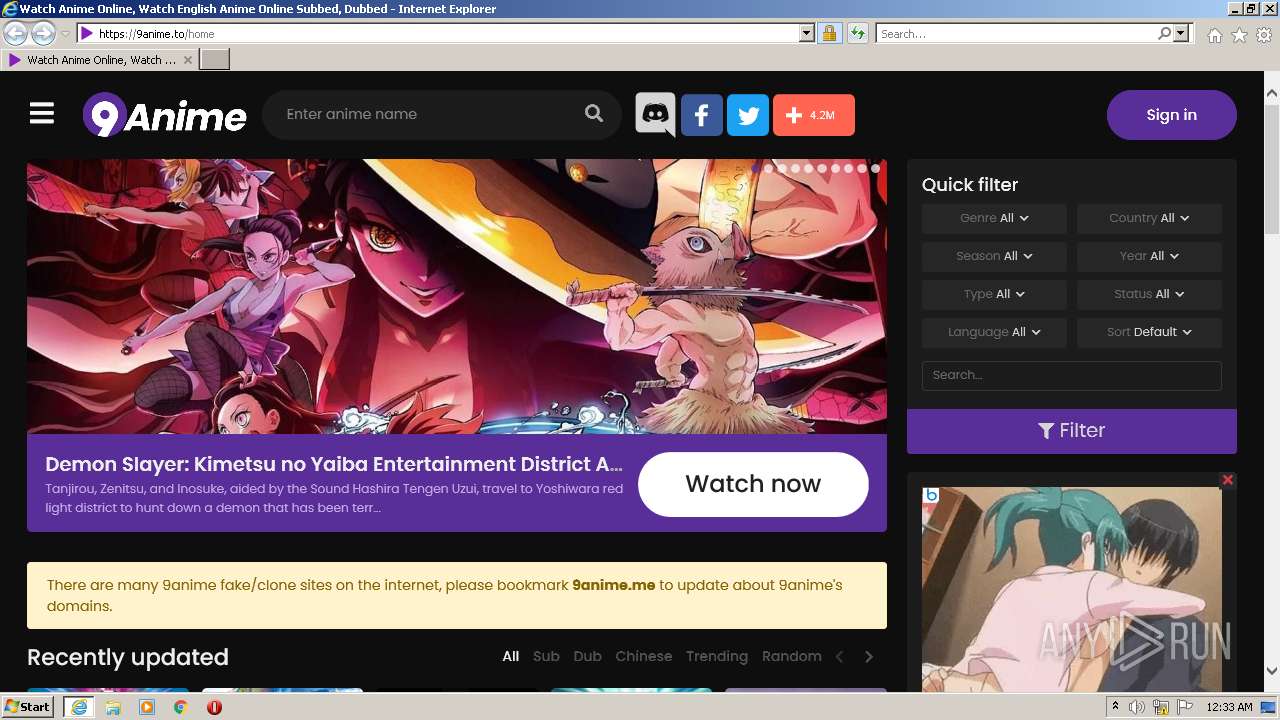Click the last banner carousel dot
Viewport: 1280px width, 720px height.
875,169
